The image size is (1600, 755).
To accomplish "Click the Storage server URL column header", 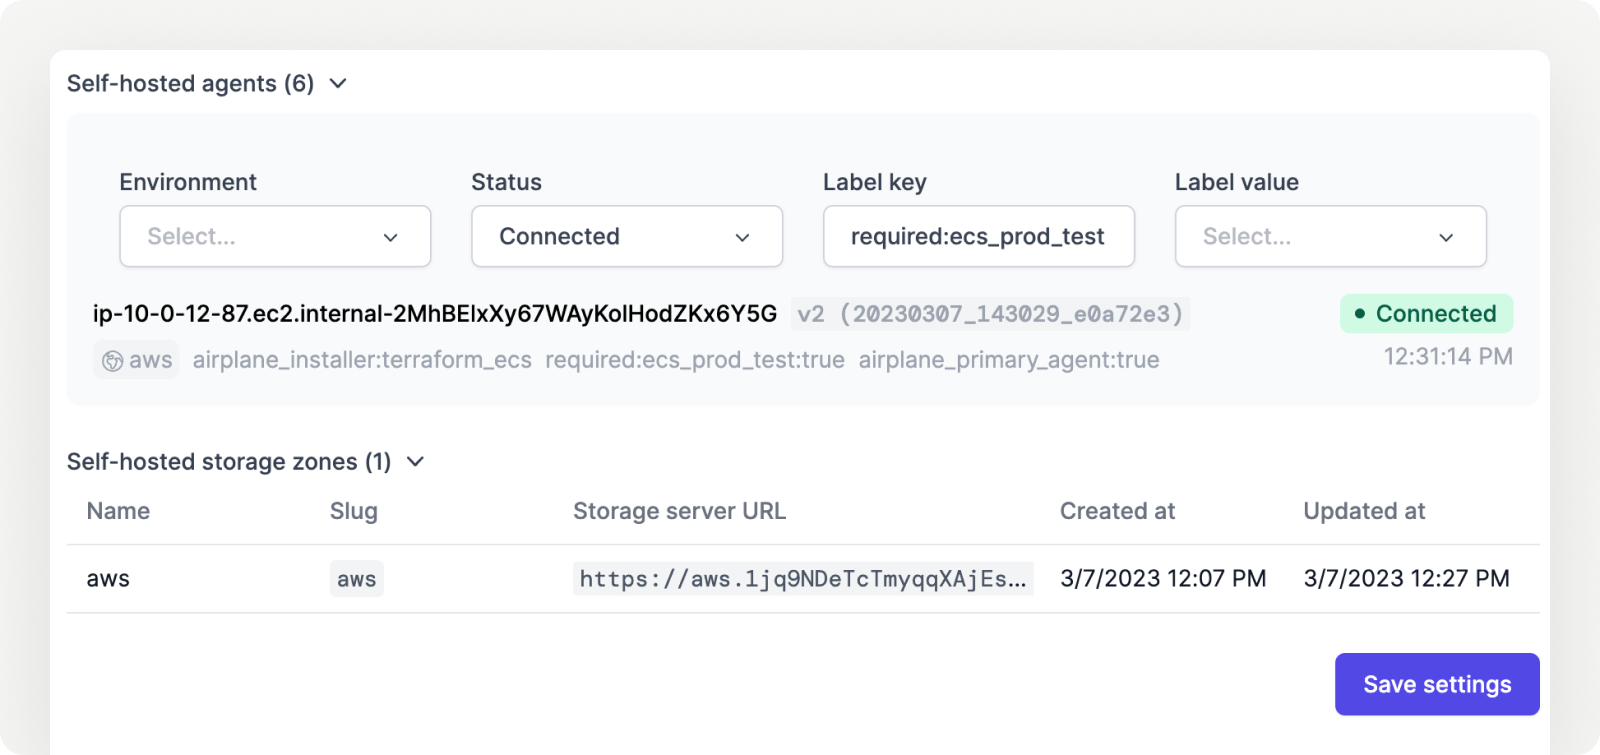I will [679, 512].
